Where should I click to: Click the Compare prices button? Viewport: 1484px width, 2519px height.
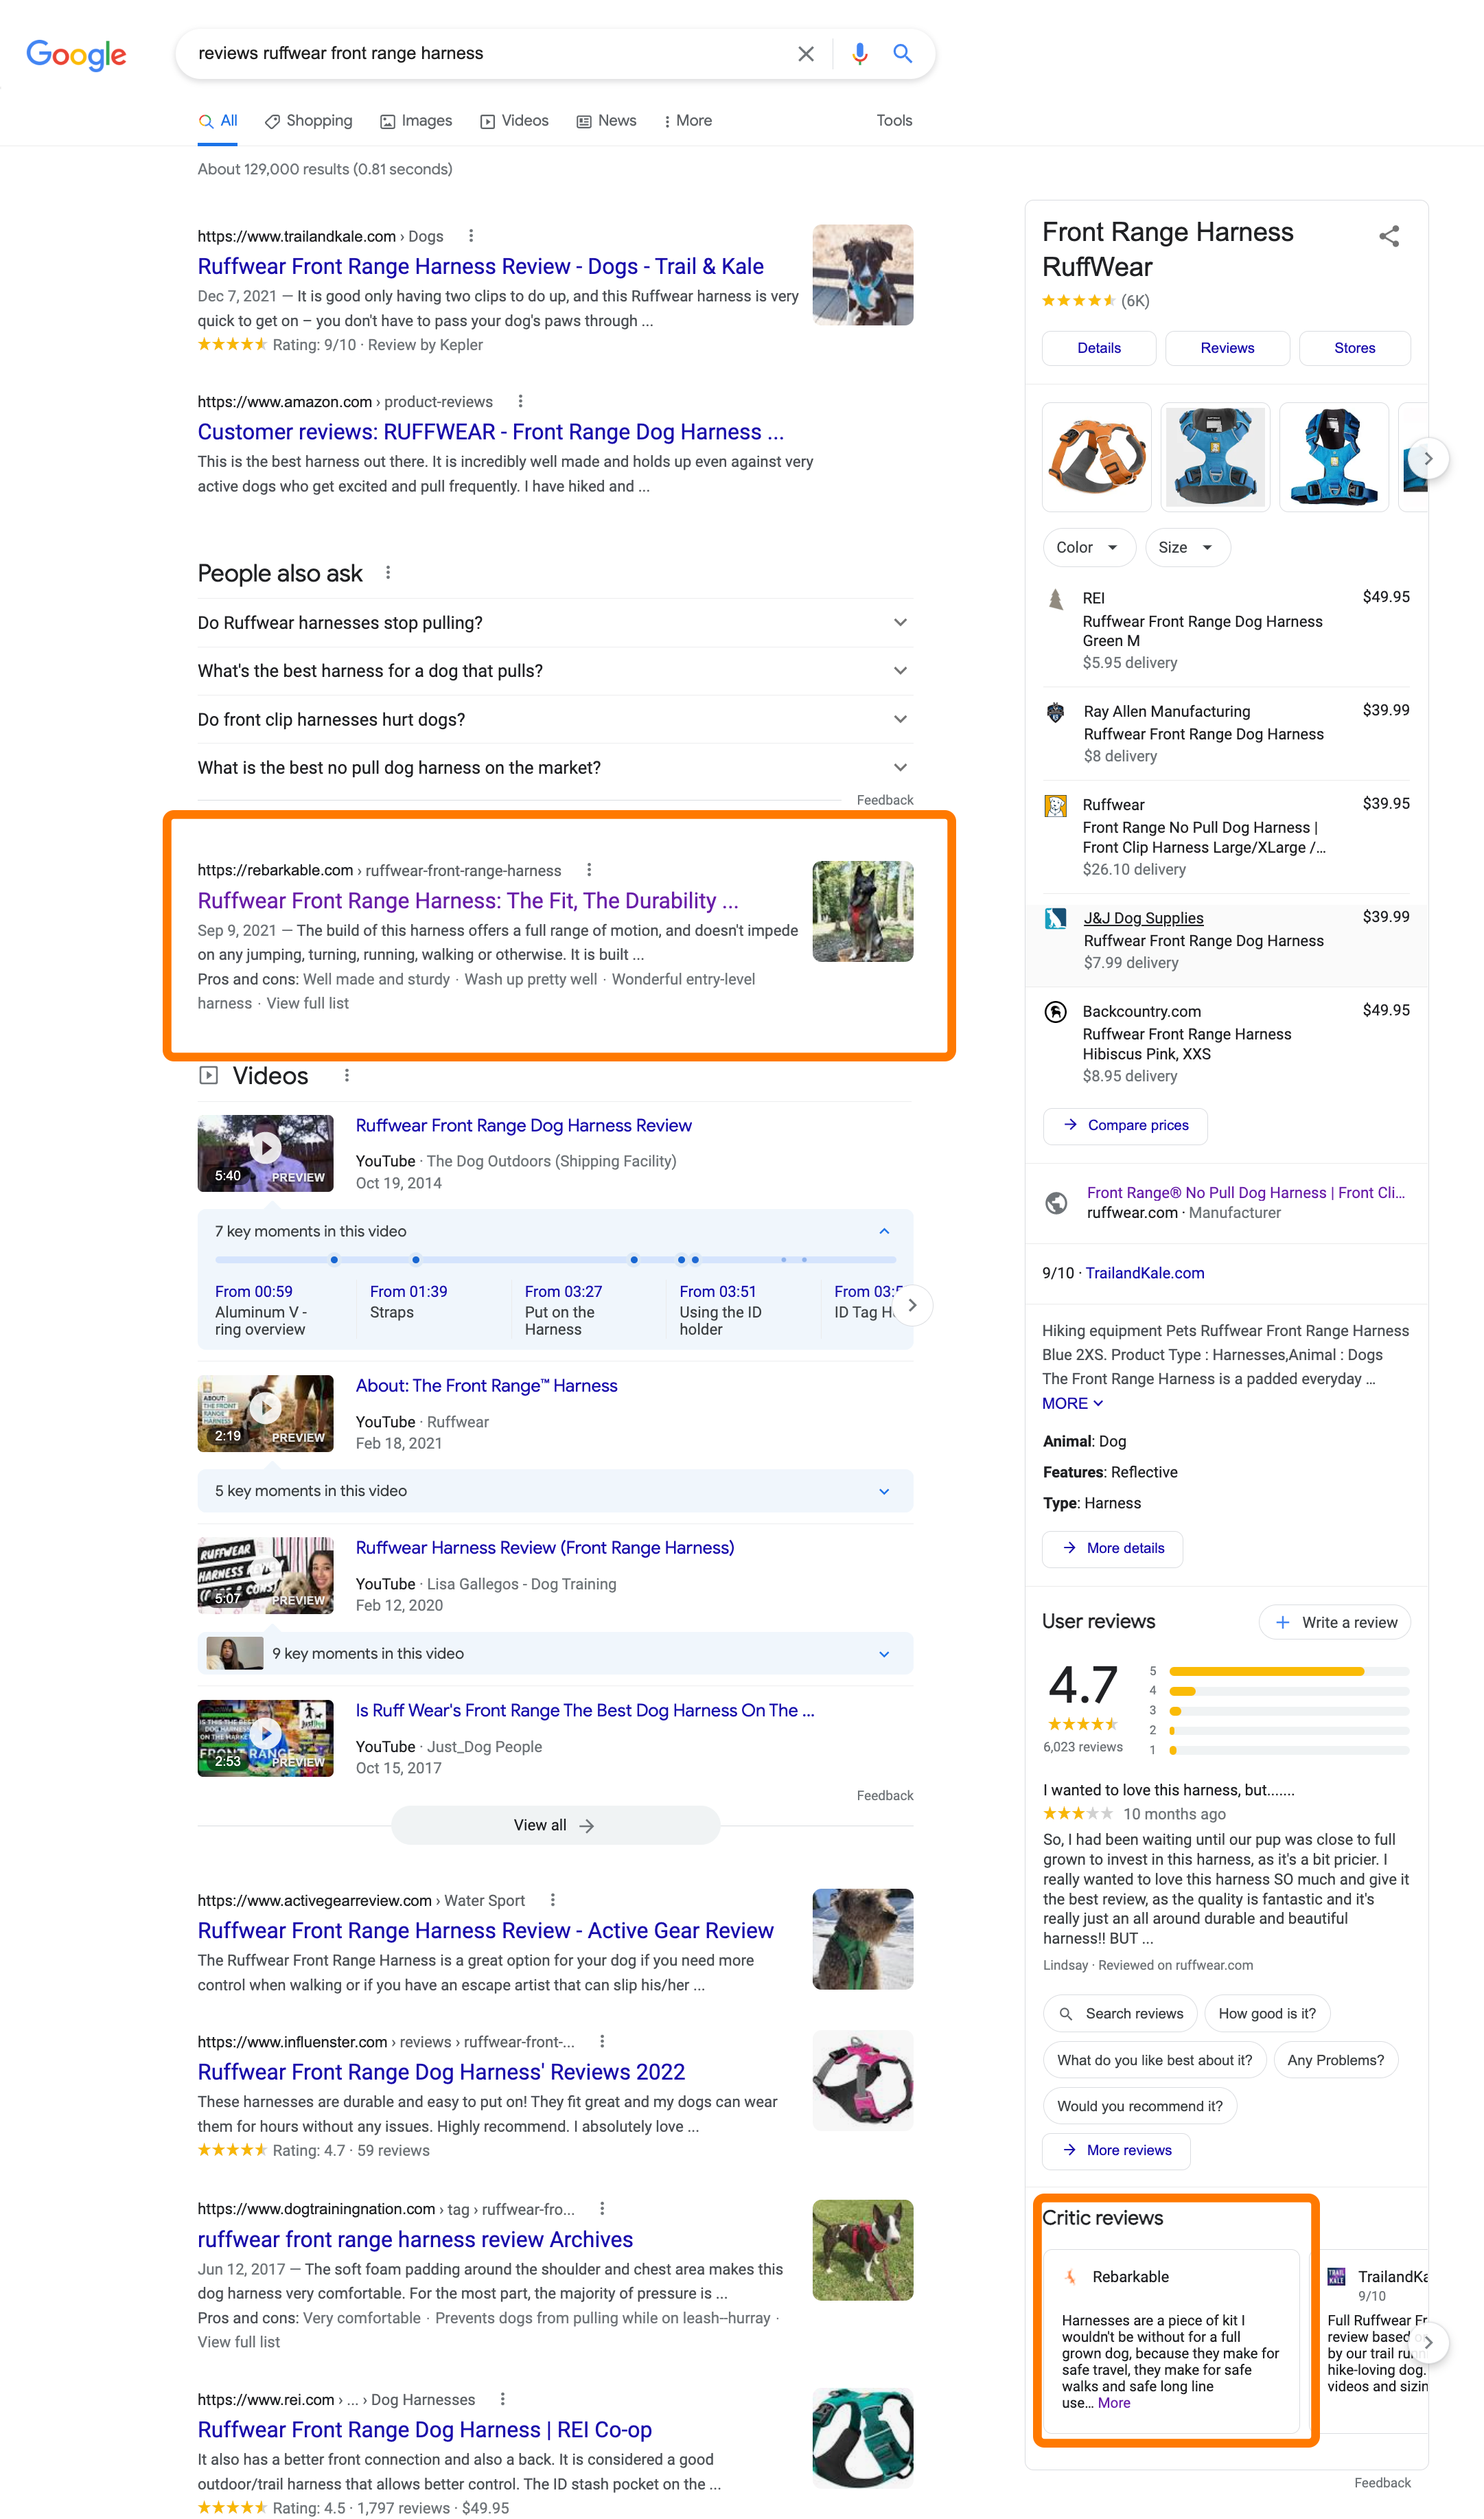point(1124,1125)
